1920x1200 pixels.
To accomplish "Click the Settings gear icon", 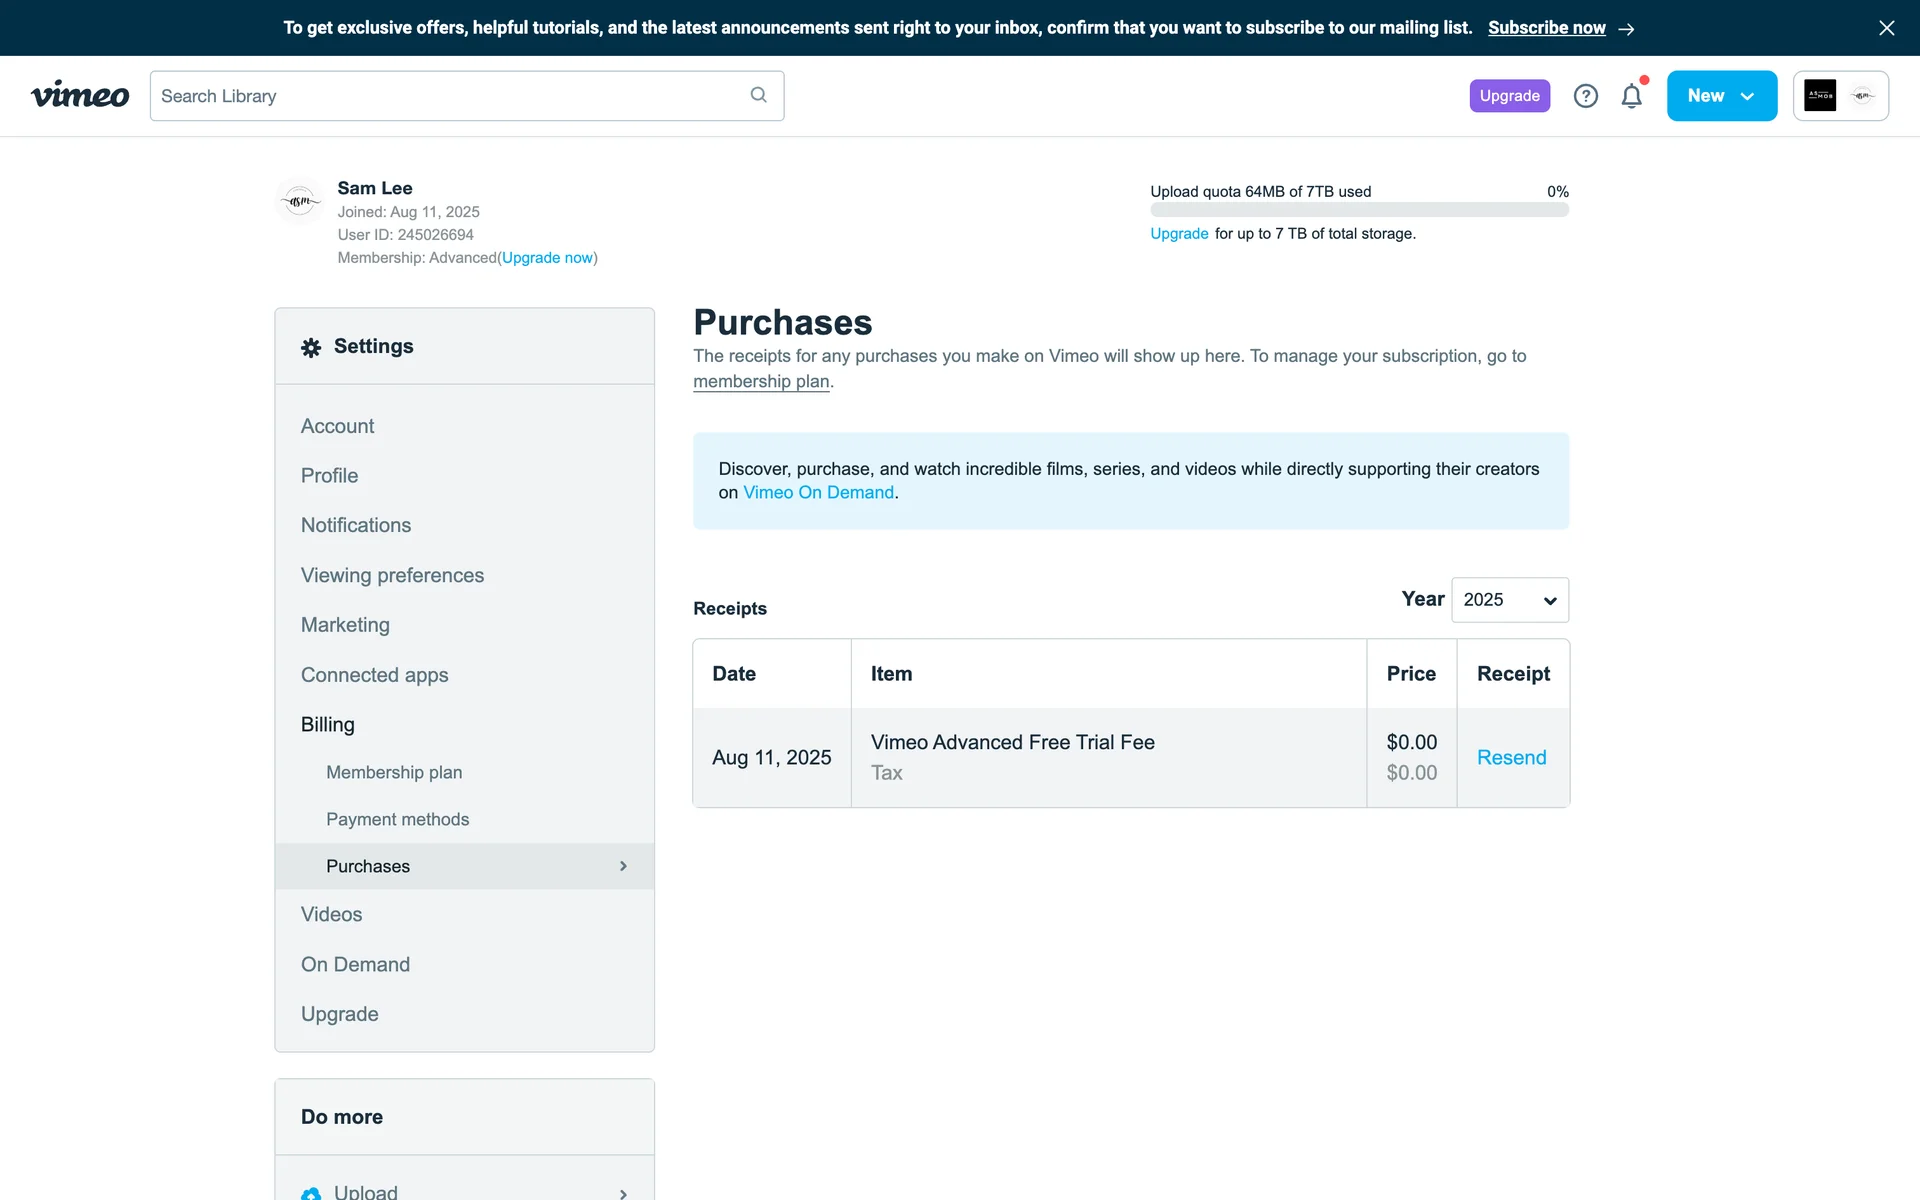I will [311, 347].
